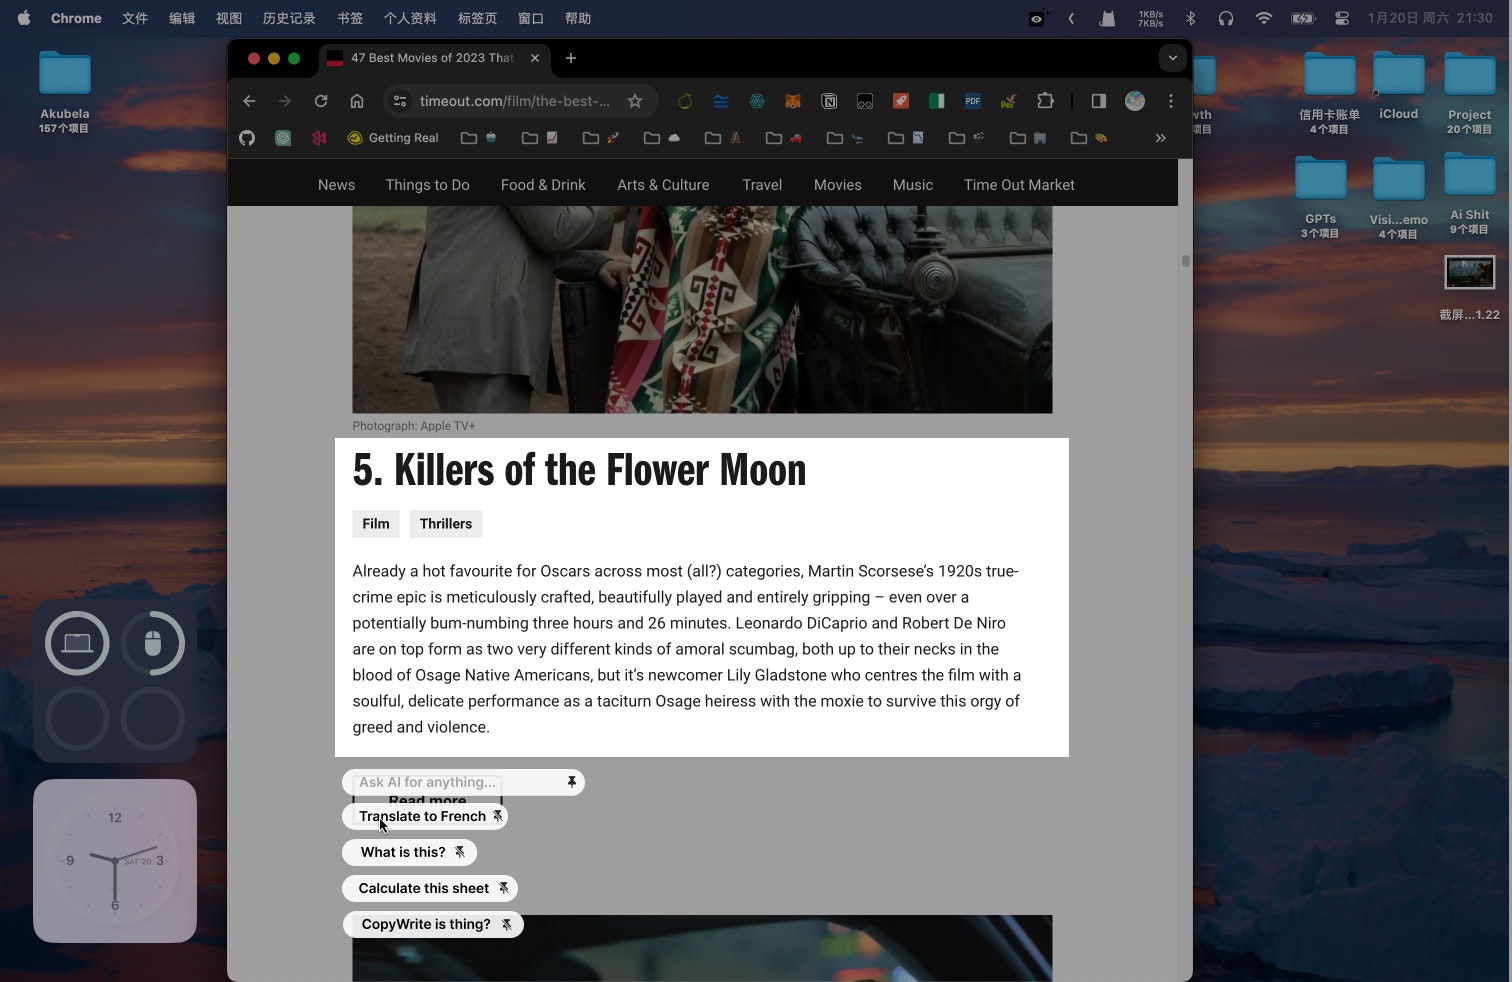Image resolution: width=1512 pixels, height=982 pixels.
Task: Click the green-white flag extension icon
Action: 937,101
